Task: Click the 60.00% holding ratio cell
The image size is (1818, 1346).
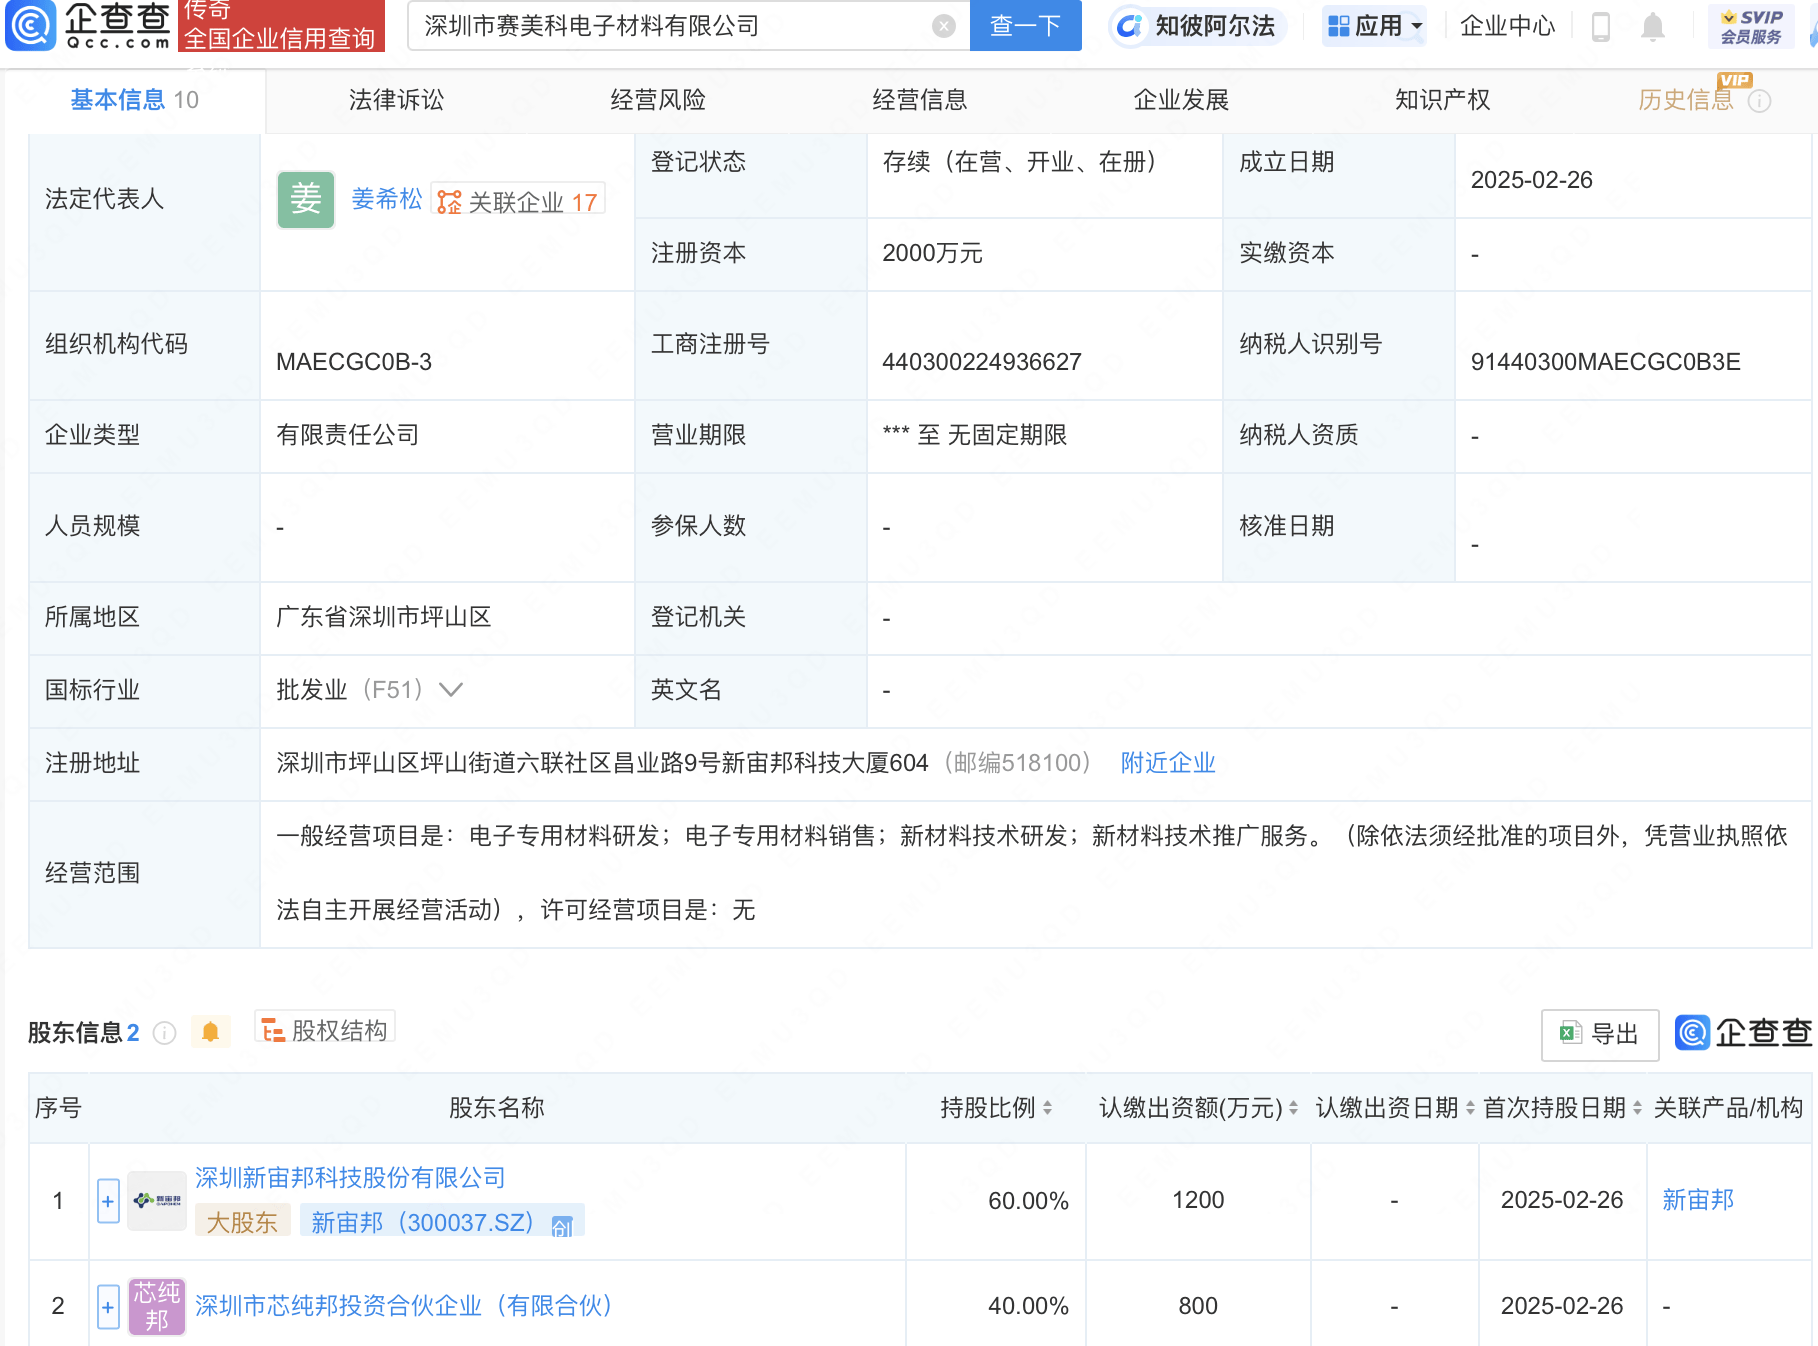Action: (1028, 1200)
